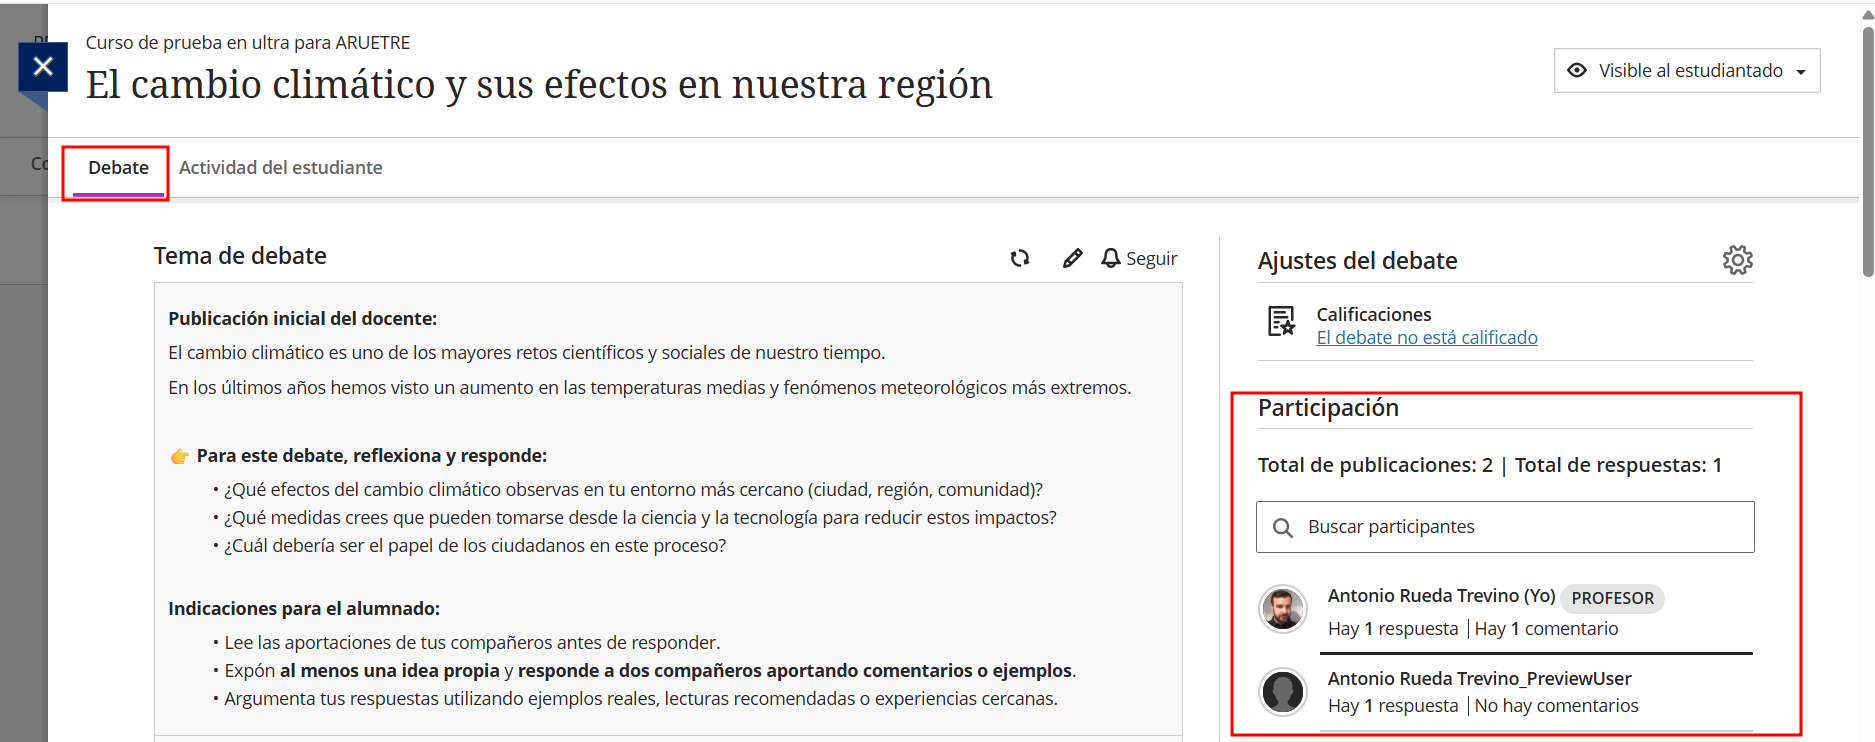Viewport: 1875px width, 742px height.
Task: Click the magnifier icon in participant search
Action: click(1282, 527)
